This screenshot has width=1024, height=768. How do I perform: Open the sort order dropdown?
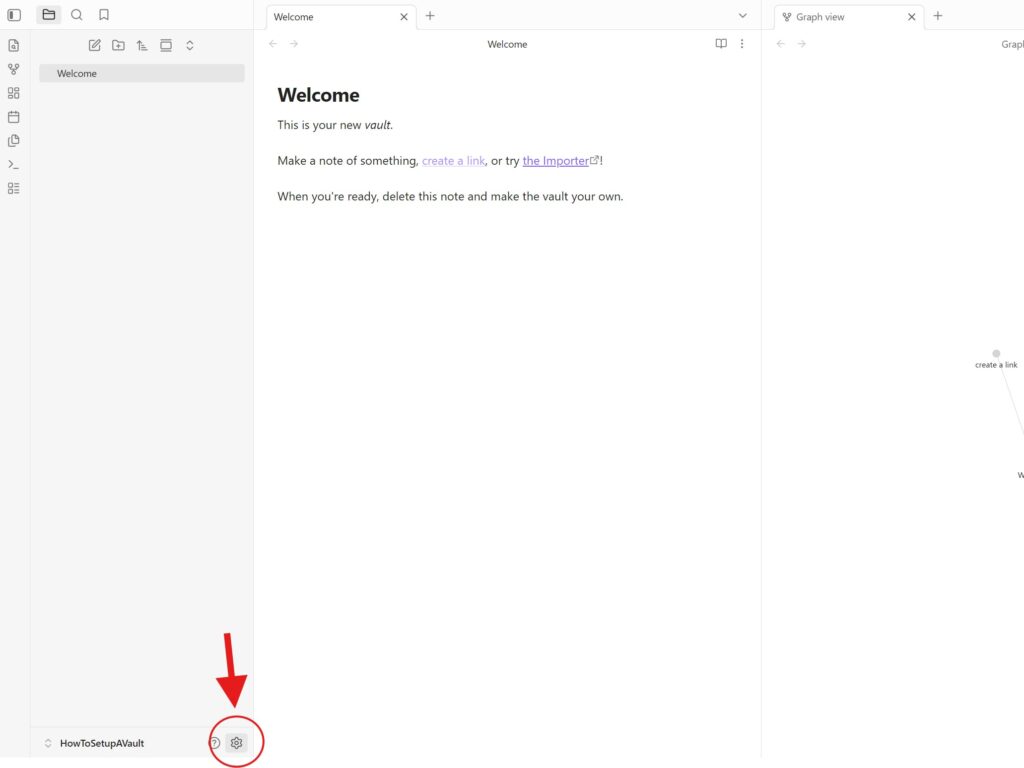pos(142,45)
